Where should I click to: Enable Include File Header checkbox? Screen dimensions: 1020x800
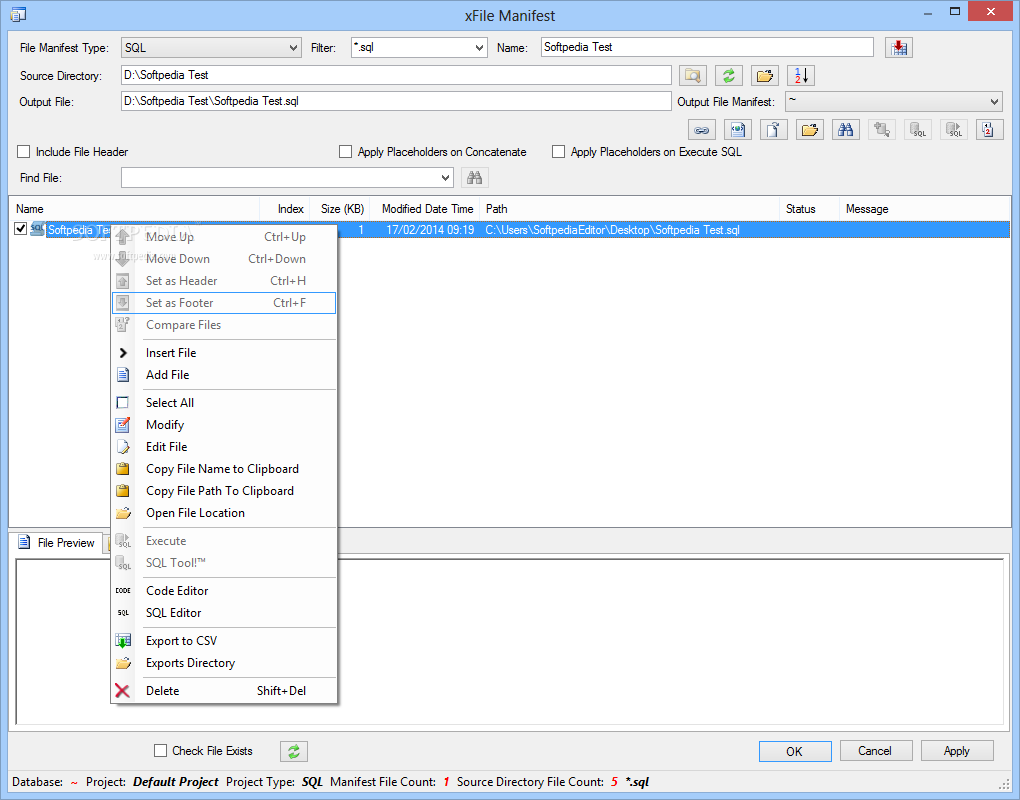pos(23,152)
